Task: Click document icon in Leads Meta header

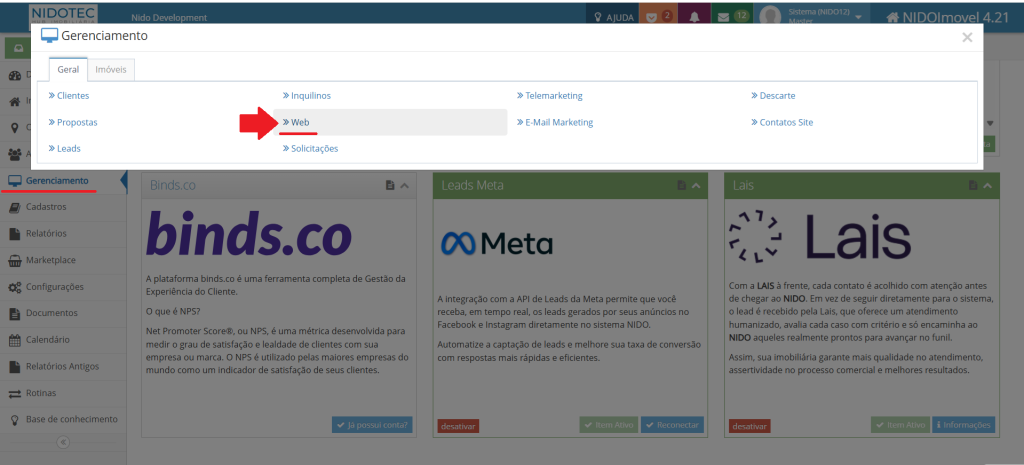Action: coord(681,185)
